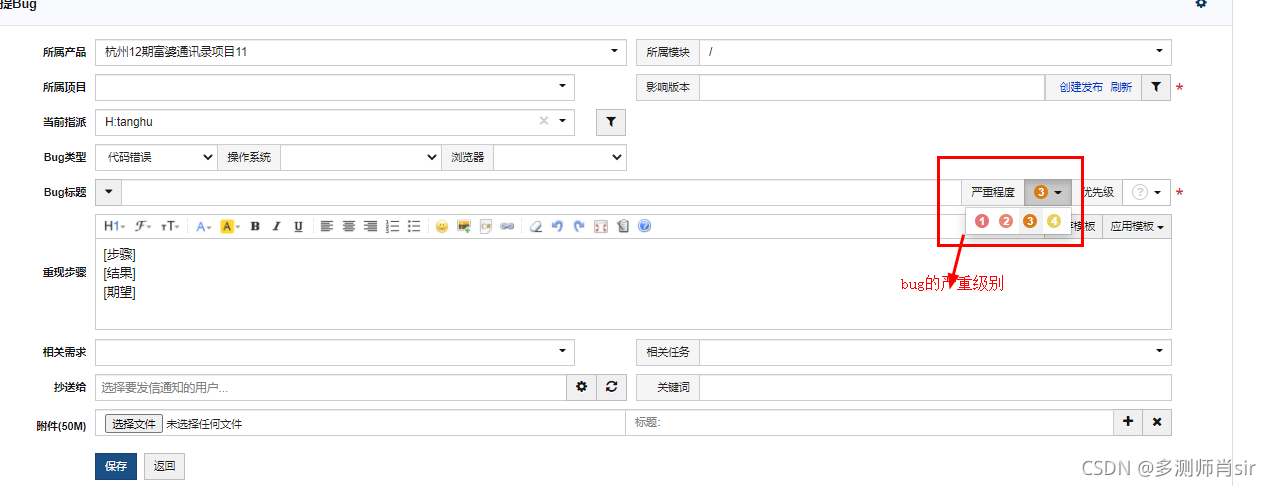The width and height of the screenshot is (1271, 486).
Task: Open 所属模块 module dropdown
Action: tap(935, 52)
